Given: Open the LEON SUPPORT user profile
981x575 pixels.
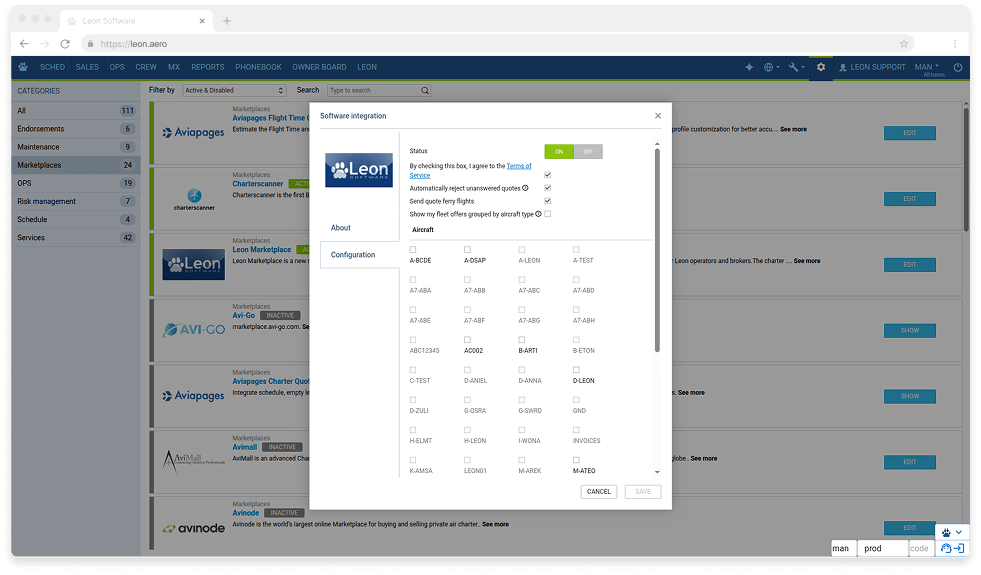Looking at the screenshot, I should click(x=872, y=67).
